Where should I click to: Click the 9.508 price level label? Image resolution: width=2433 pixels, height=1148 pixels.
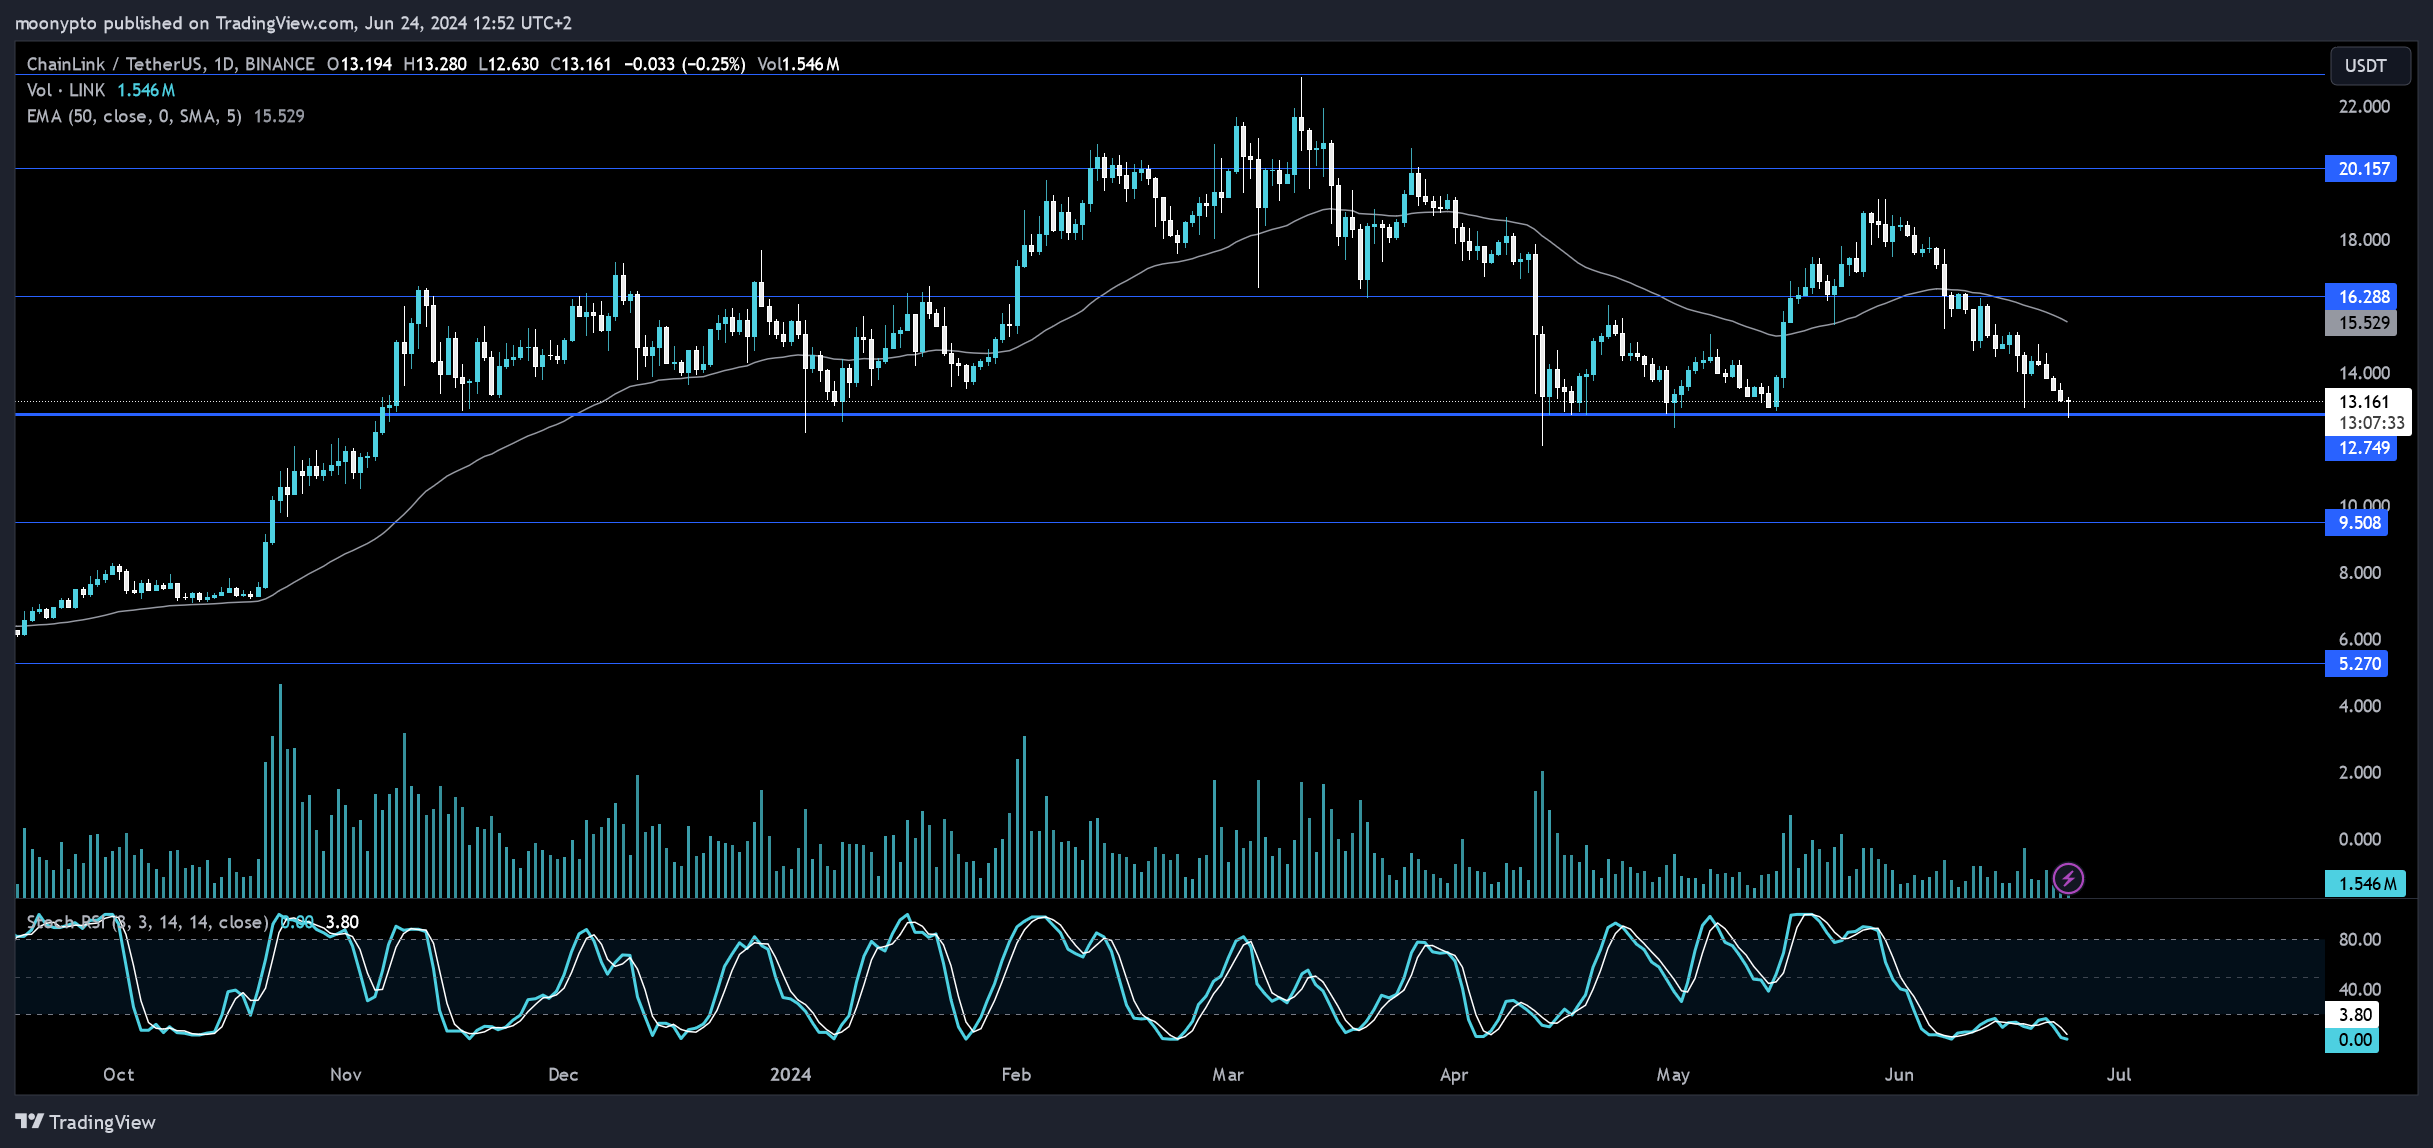2357,523
